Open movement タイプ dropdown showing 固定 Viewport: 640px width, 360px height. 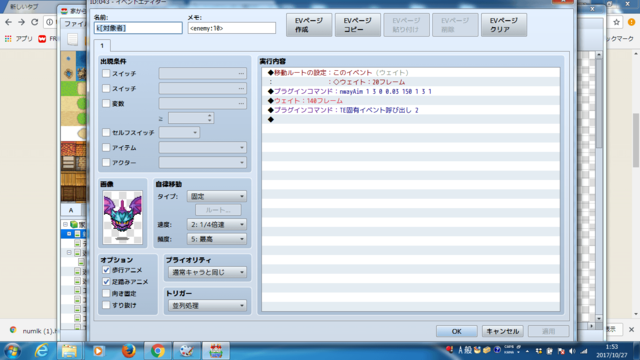217,196
